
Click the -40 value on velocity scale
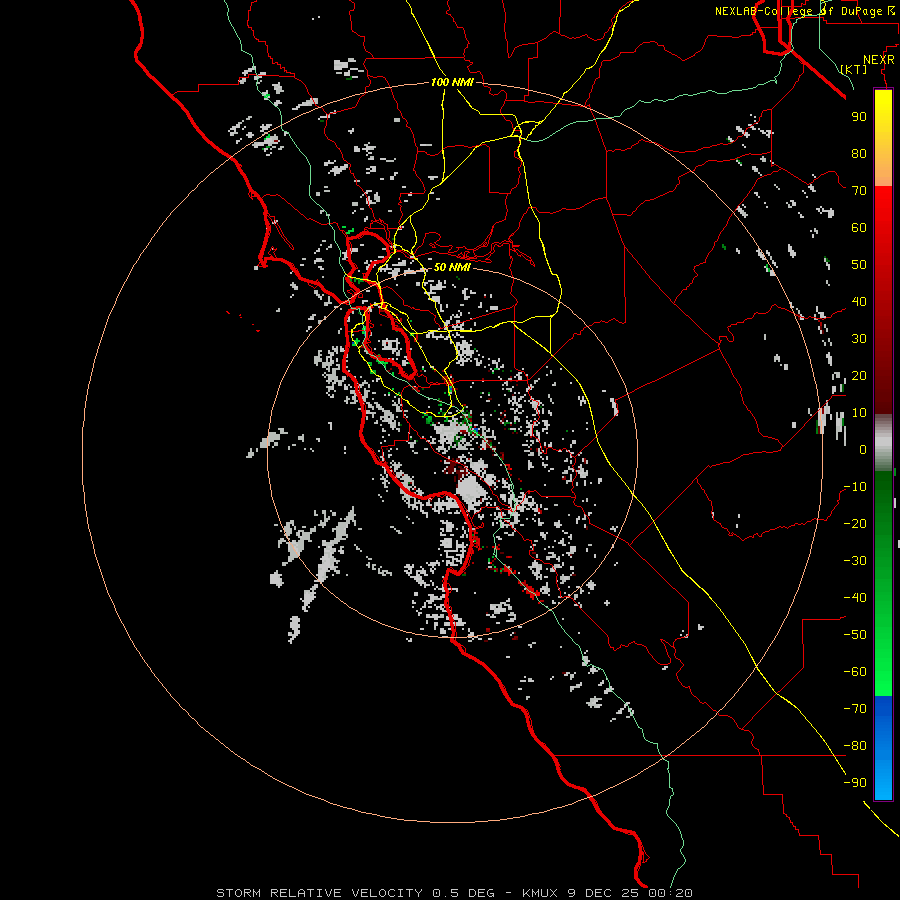click(x=855, y=598)
